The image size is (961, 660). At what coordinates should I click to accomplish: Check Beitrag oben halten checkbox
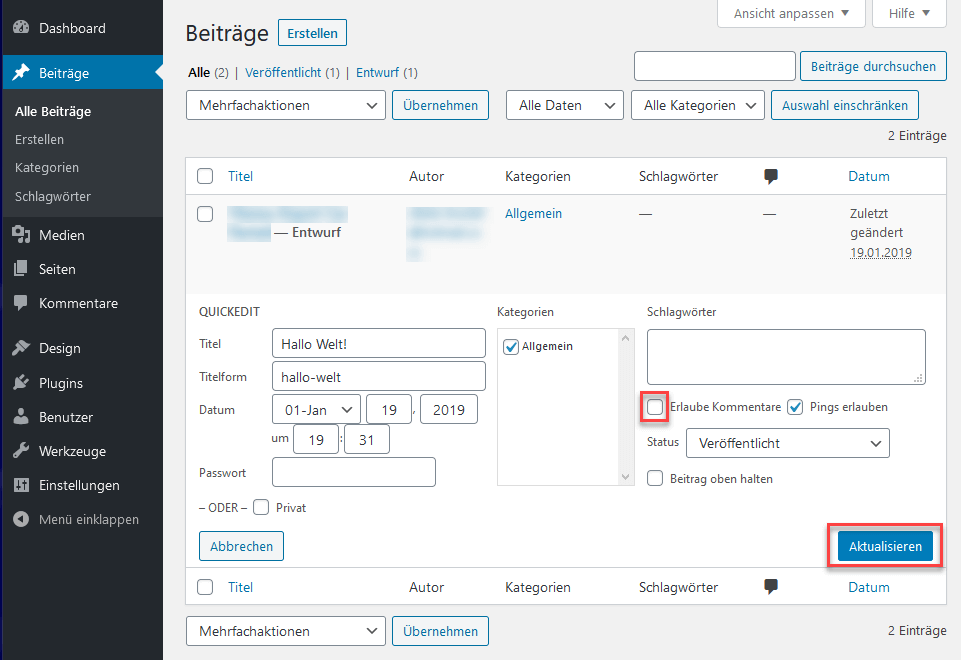coord(655,478)
